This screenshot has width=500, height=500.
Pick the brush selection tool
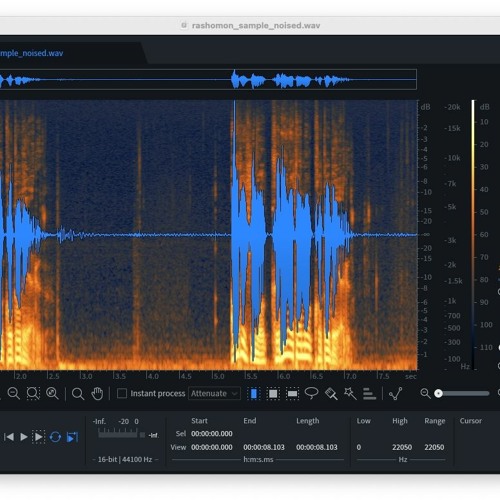[331, 394]
